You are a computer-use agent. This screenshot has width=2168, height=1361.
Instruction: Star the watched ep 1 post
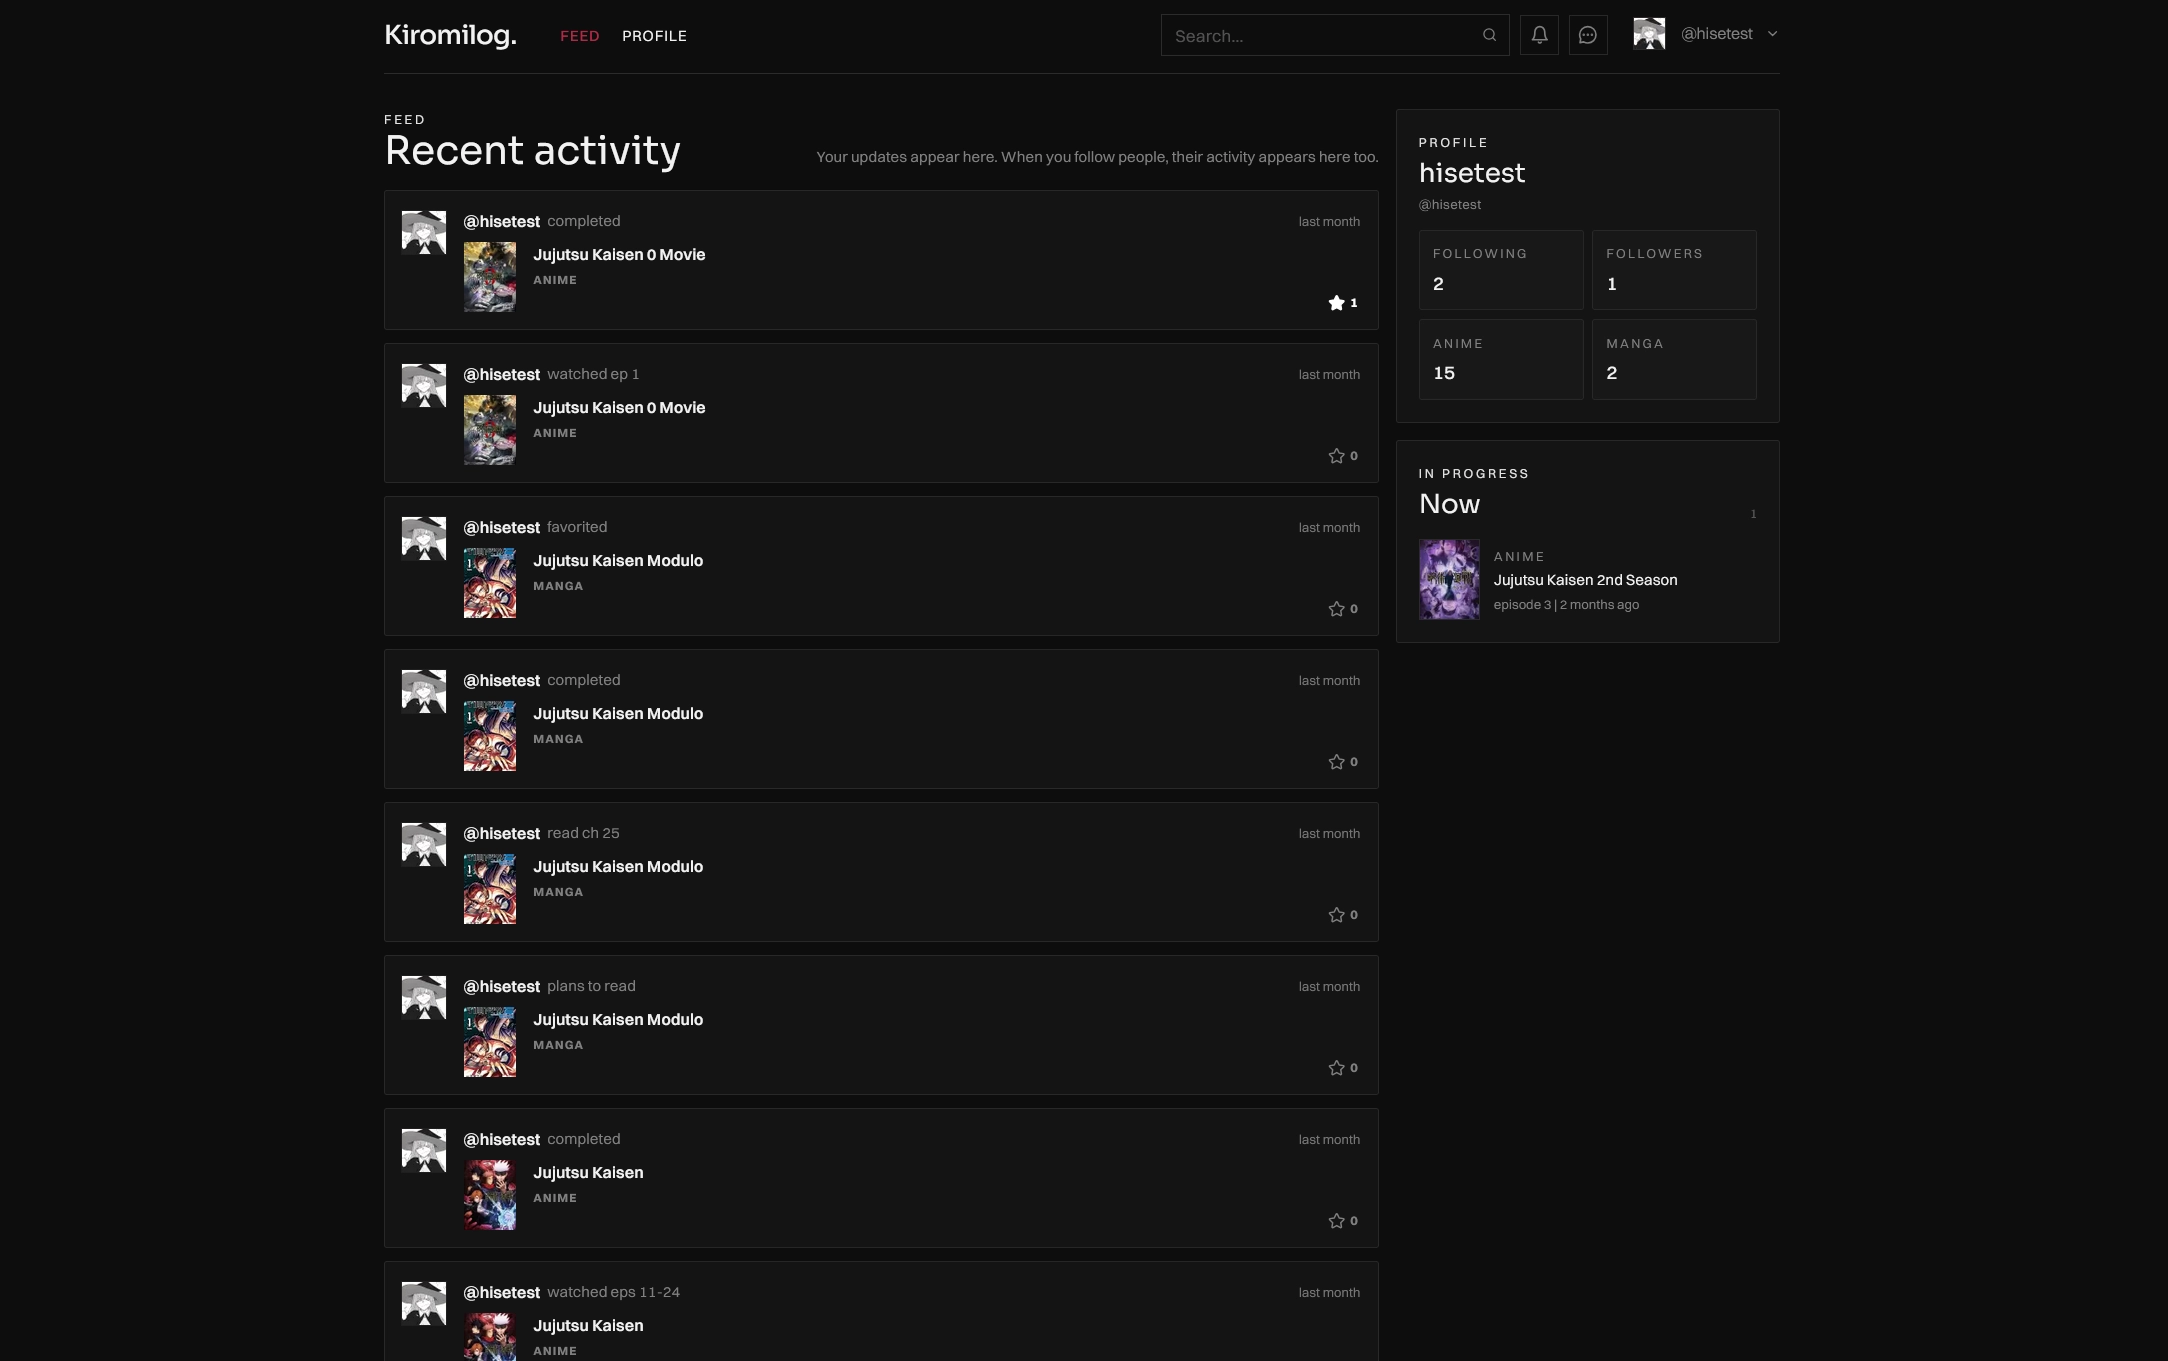pos(1342,456)
